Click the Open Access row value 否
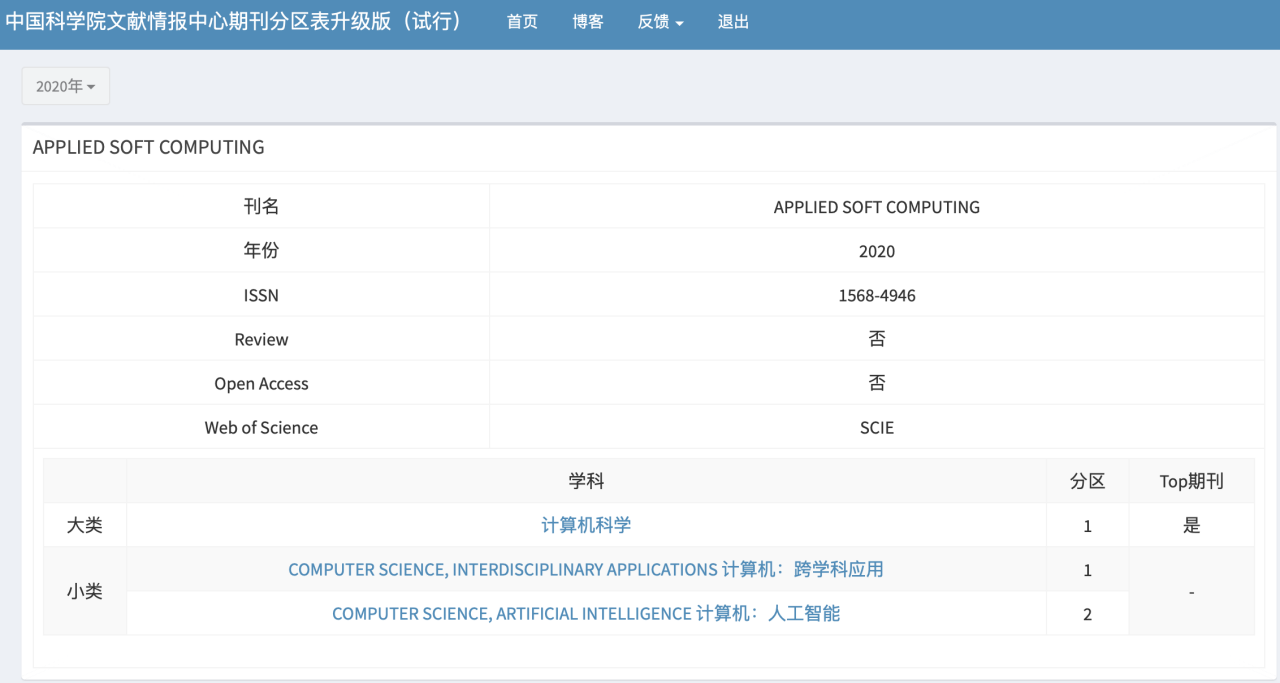Image resolution: width=1280 pixels, height=683 pixels. pyautogui.click(x=876, y=382)
